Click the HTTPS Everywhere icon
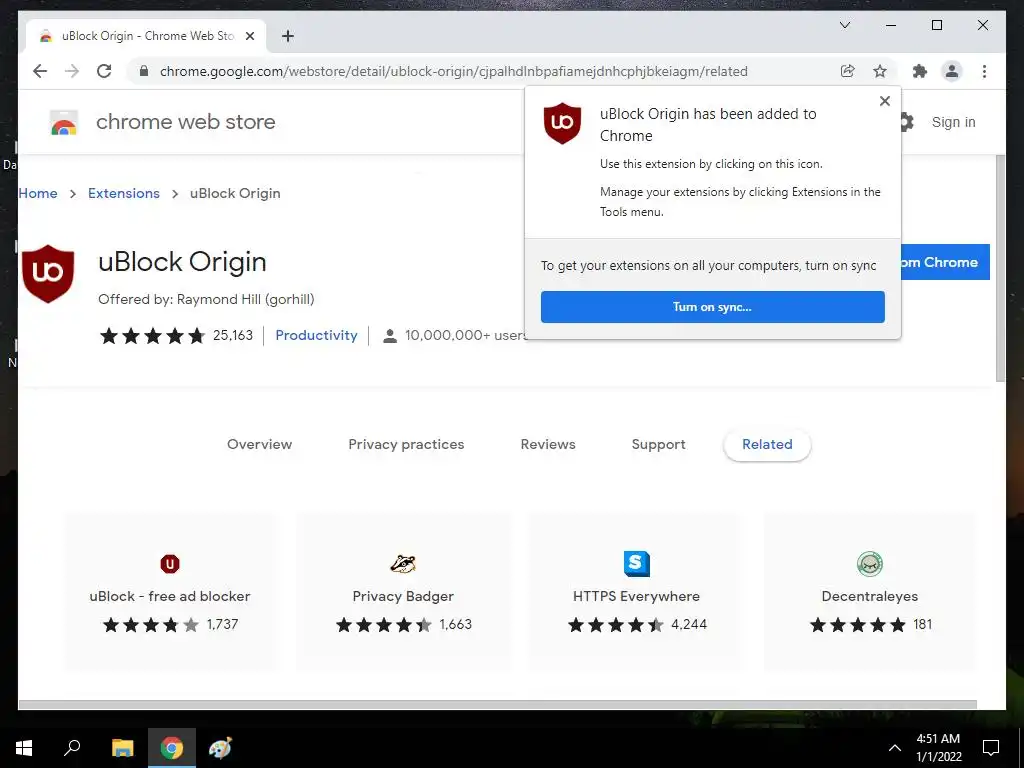 (x=637, y=564)
